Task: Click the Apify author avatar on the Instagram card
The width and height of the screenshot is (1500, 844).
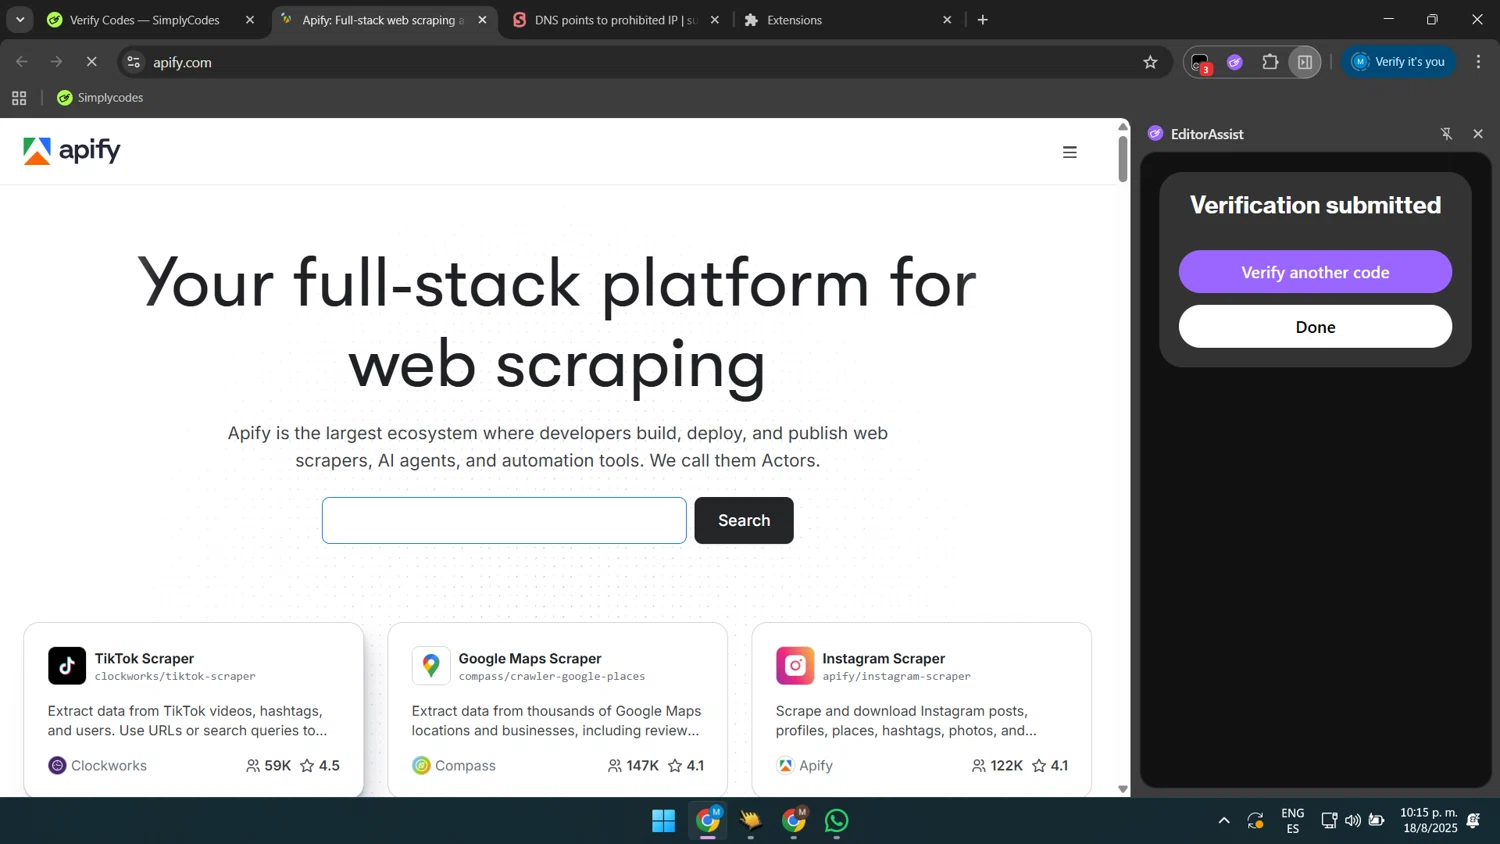Action: tap(785, 765)
